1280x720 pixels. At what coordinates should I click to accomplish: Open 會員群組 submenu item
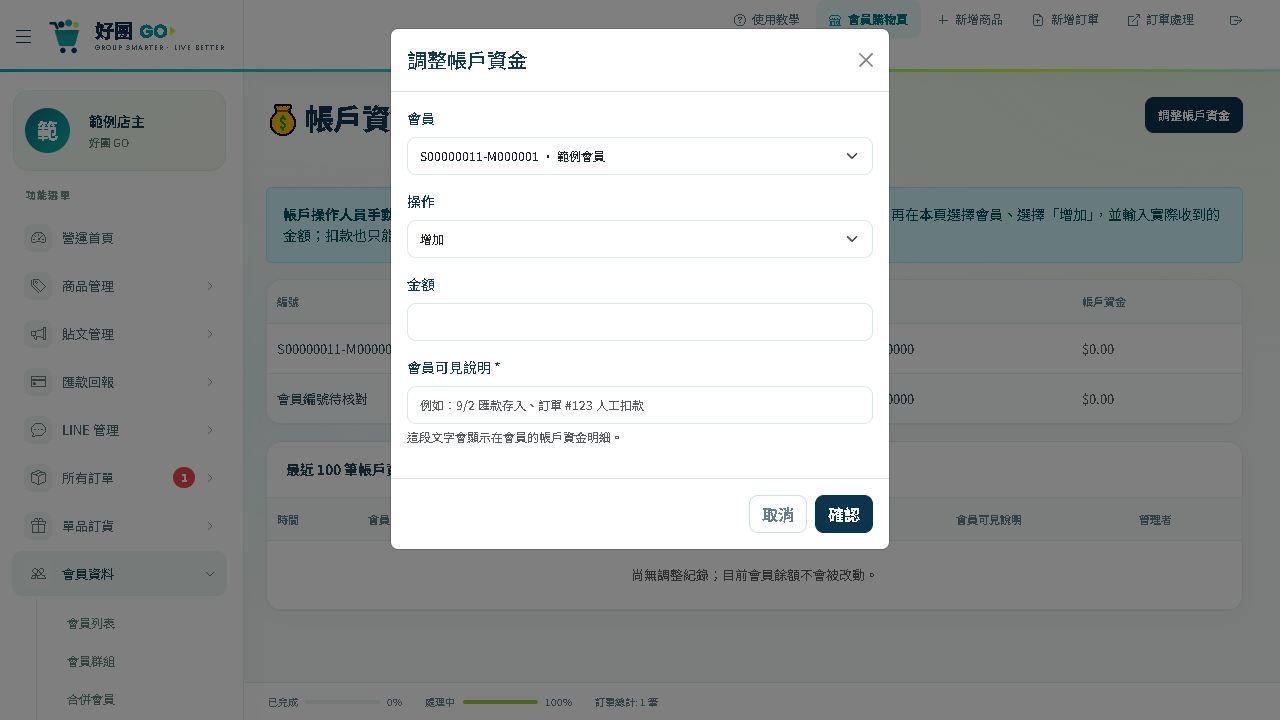(x=91, y=661)
